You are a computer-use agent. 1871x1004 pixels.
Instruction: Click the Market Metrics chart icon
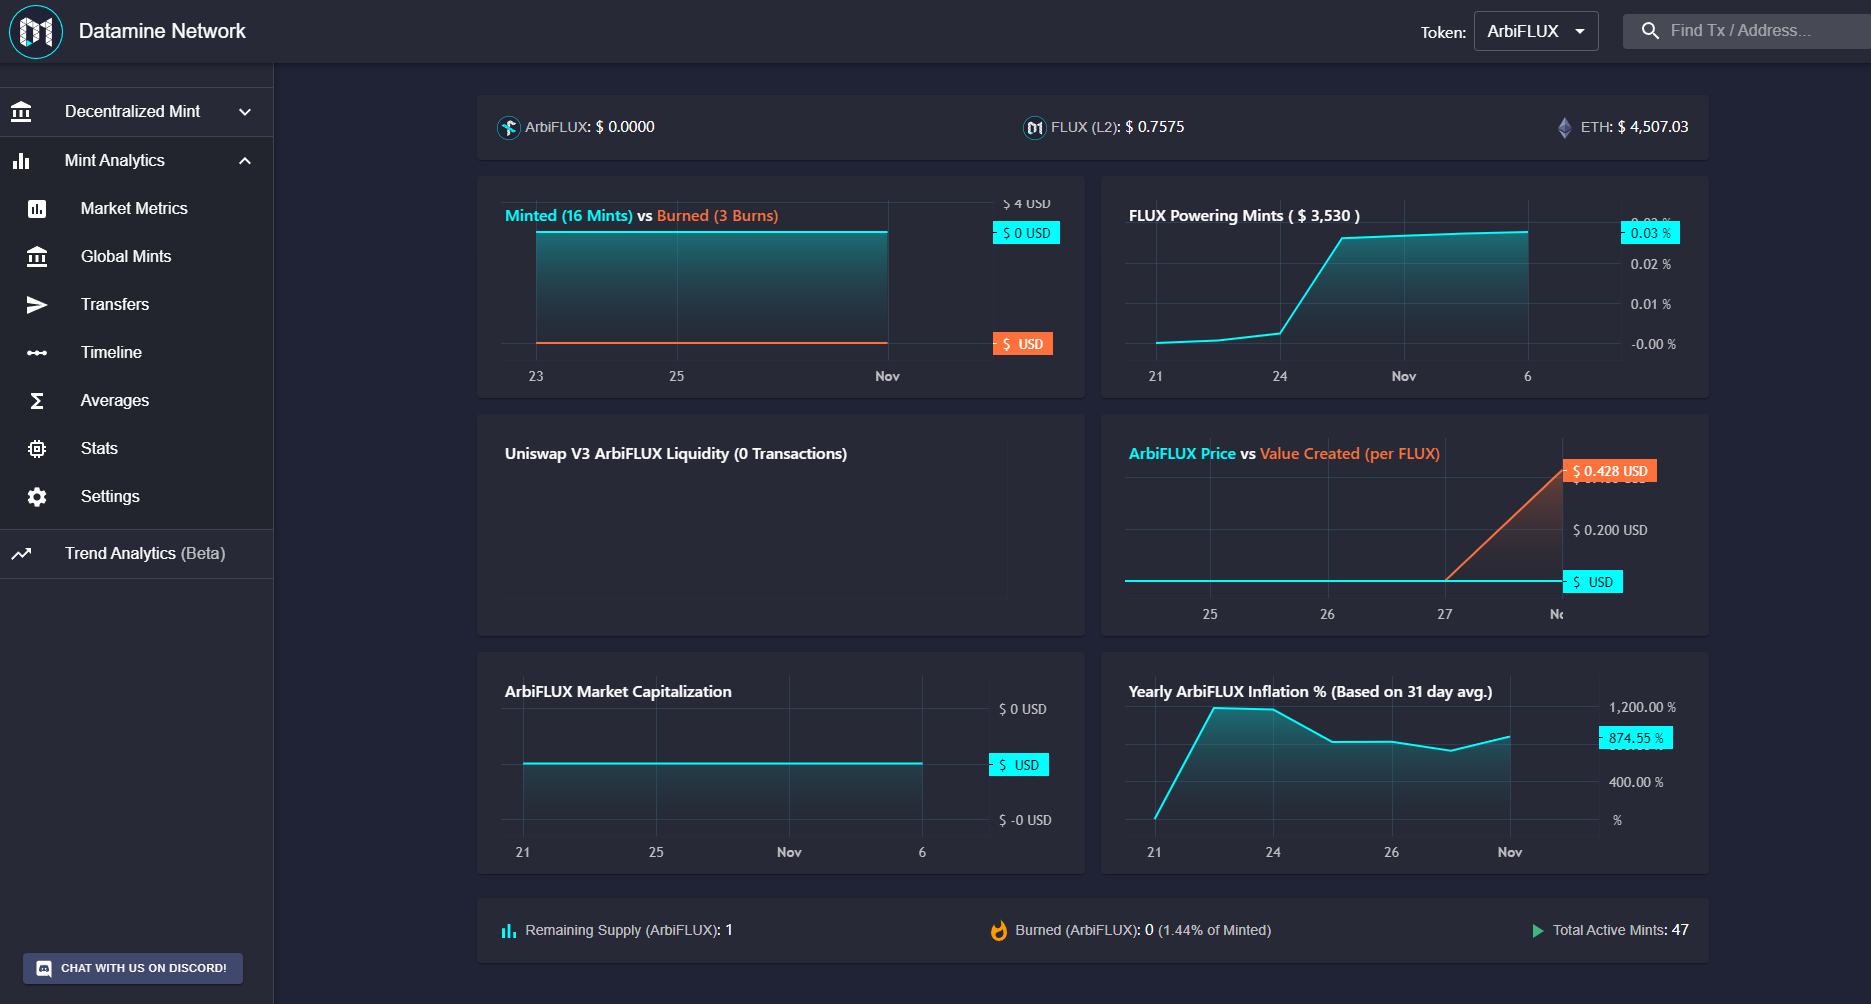pyautogui.click(x=37, y=209)
